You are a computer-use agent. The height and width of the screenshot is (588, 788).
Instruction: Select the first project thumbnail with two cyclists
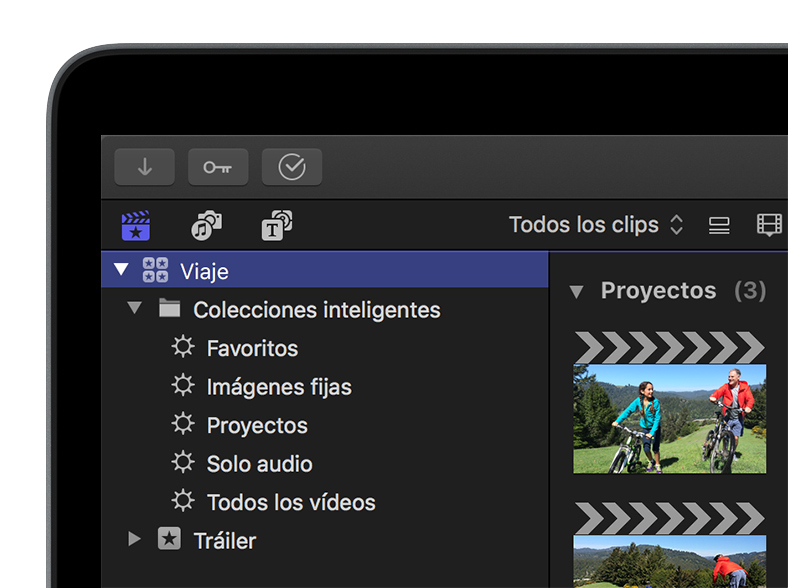[669, 417]
